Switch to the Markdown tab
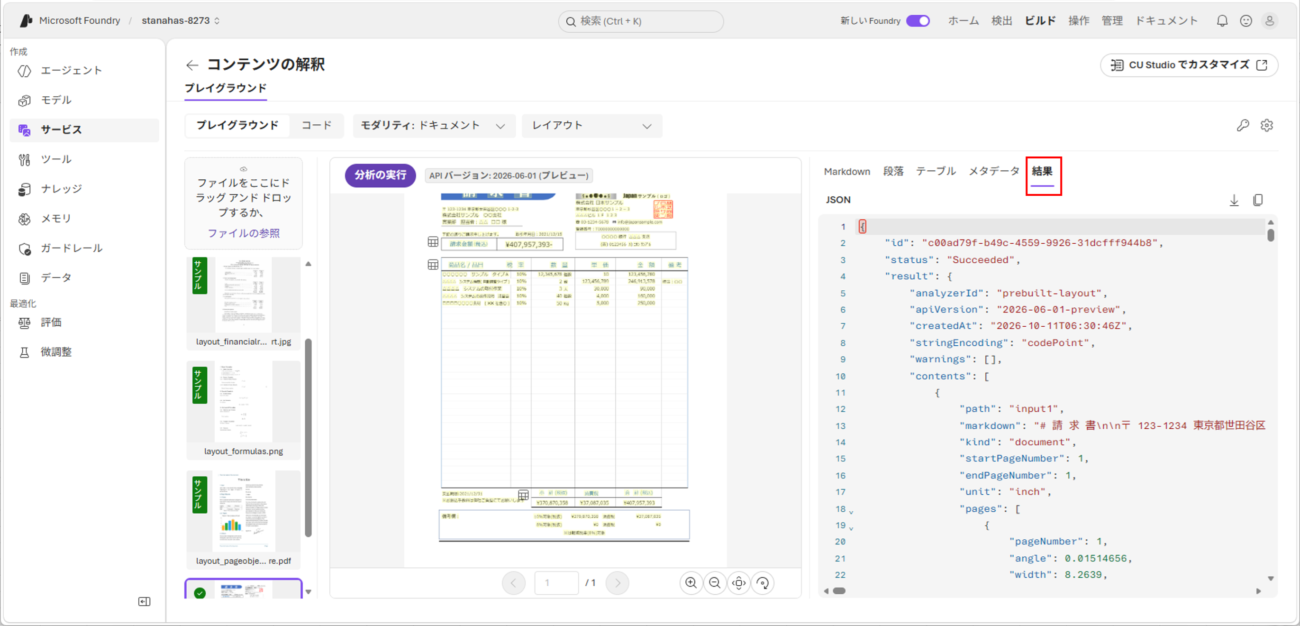The image size is (1300, 626). [x=847, y=172]
